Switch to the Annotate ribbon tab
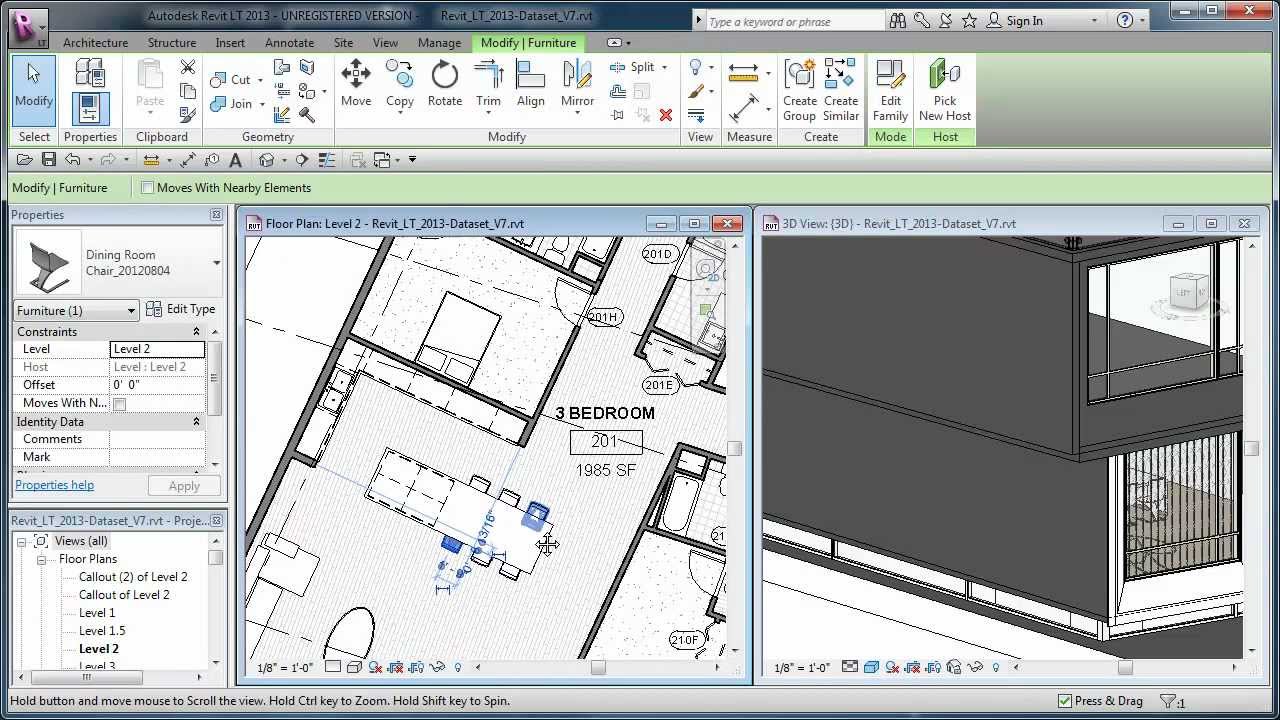 click(289, 42)
